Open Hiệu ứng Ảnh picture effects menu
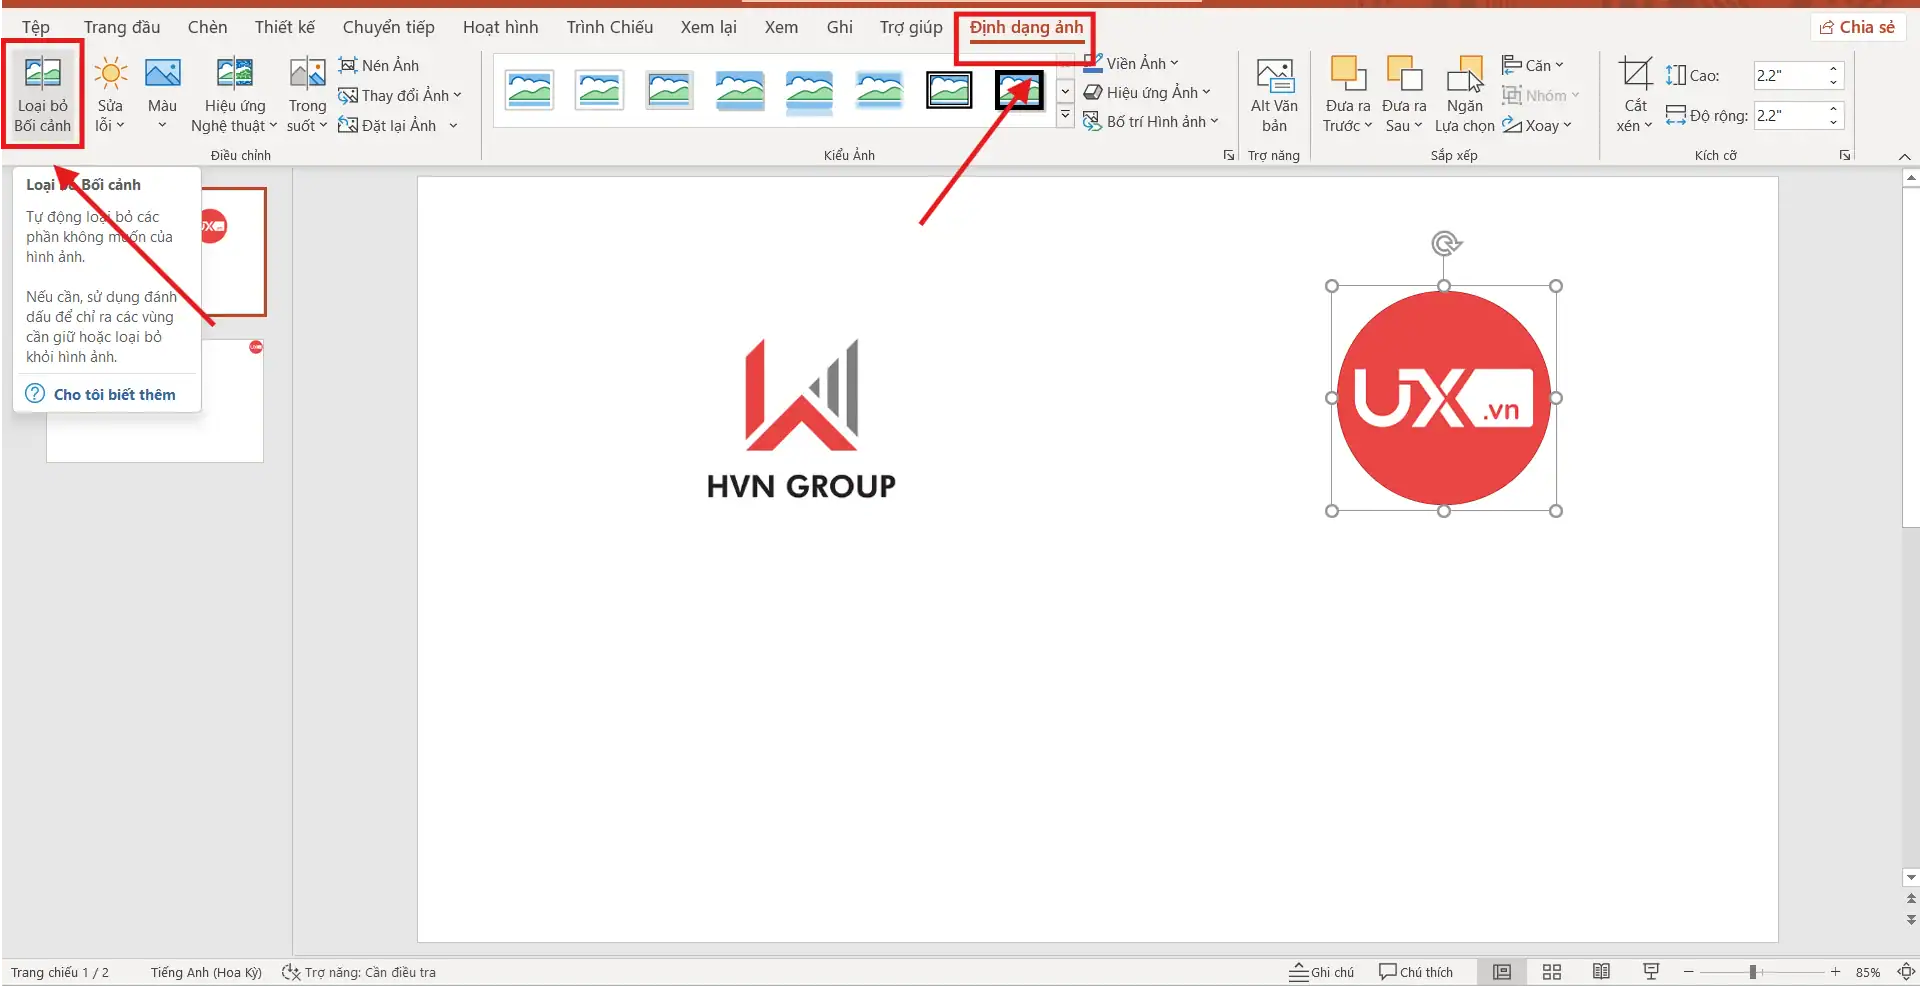 click(x=1147, y=92)
